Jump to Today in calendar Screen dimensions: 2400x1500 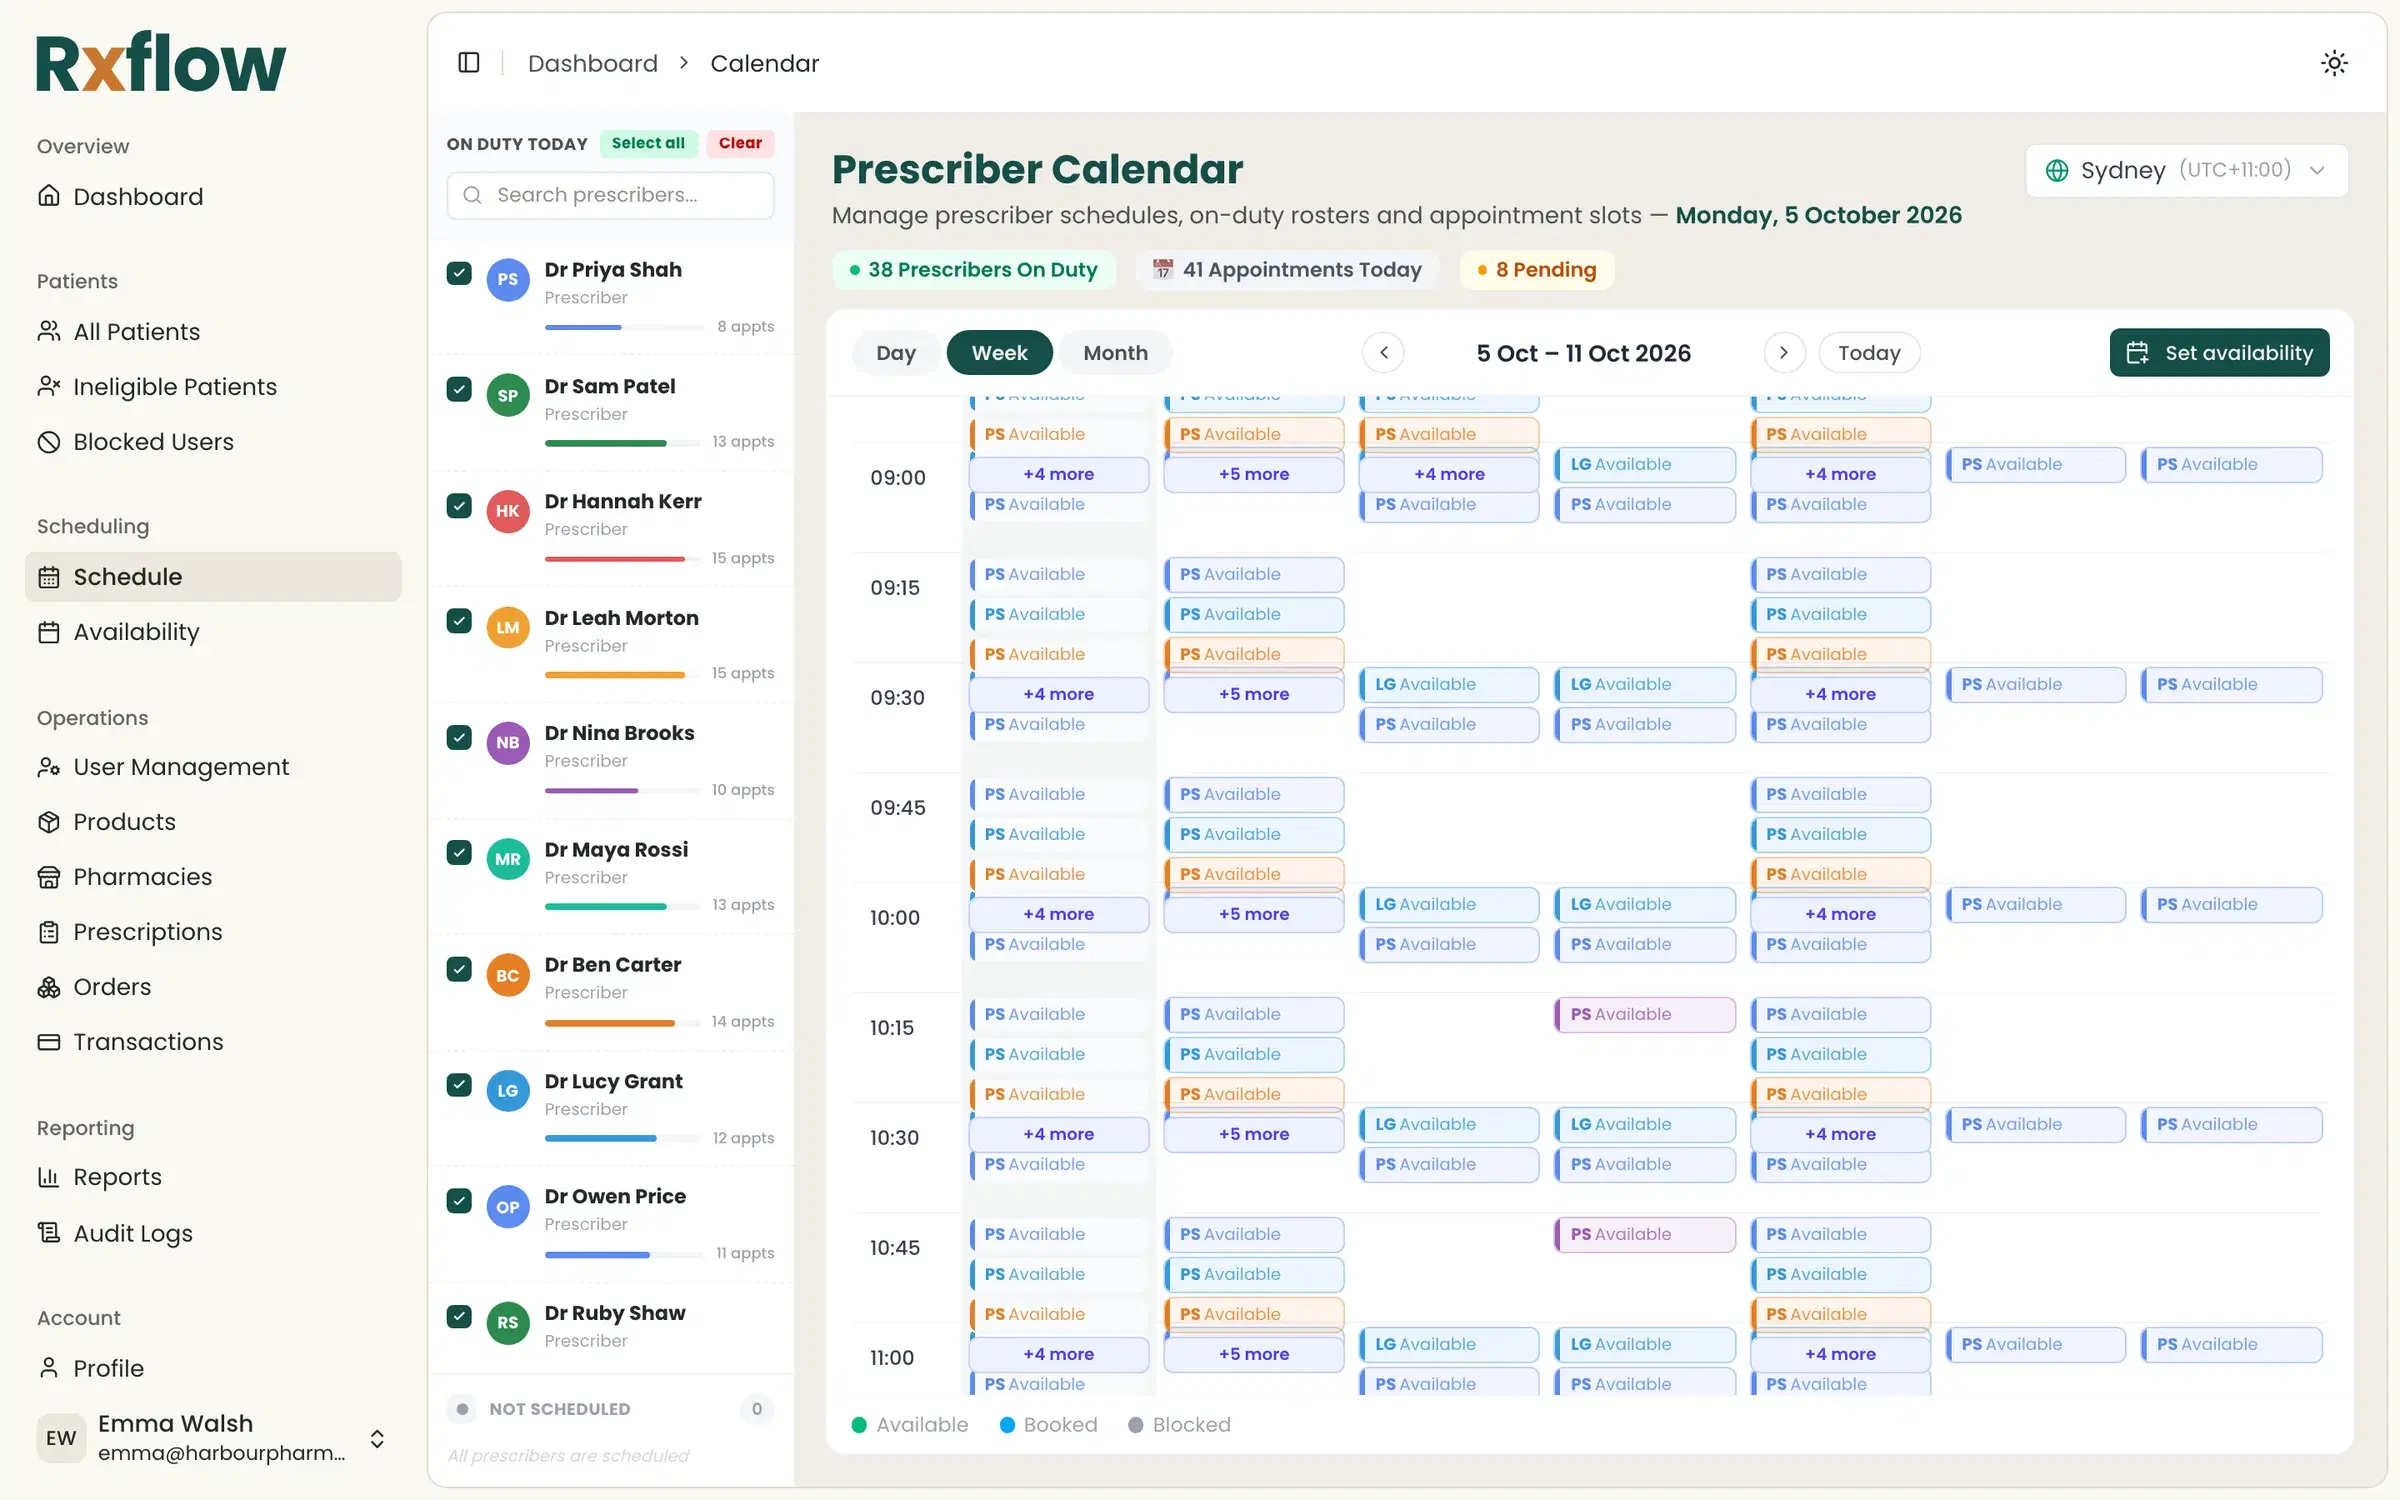coord(1868,353)
